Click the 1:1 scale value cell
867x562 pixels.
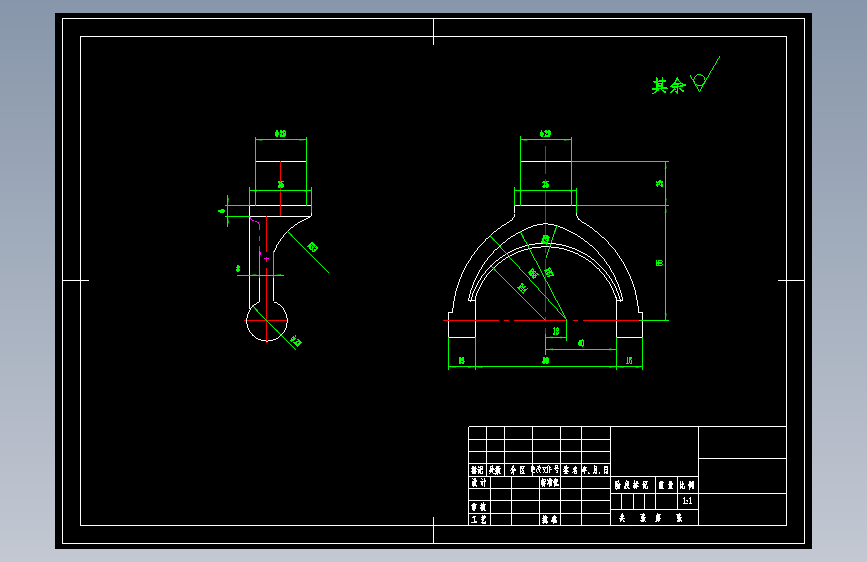[x=688, y=501]
